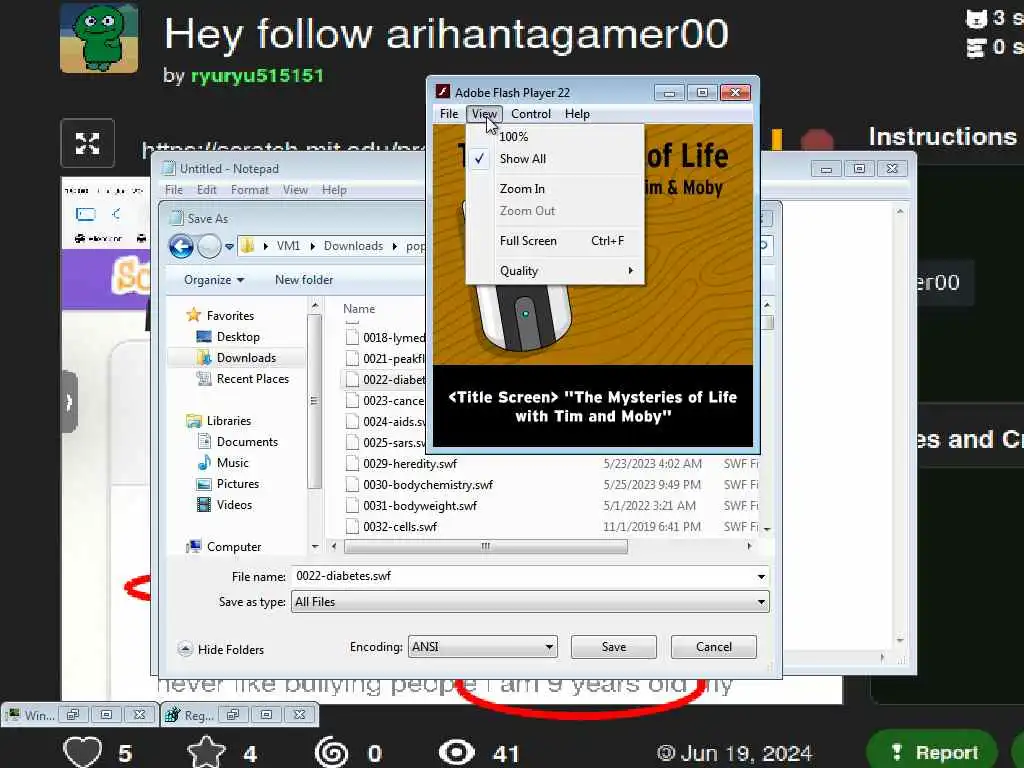Select Recent Places in navigation pane
Viewport: 1024px width, 768px height.
(252, 379)
